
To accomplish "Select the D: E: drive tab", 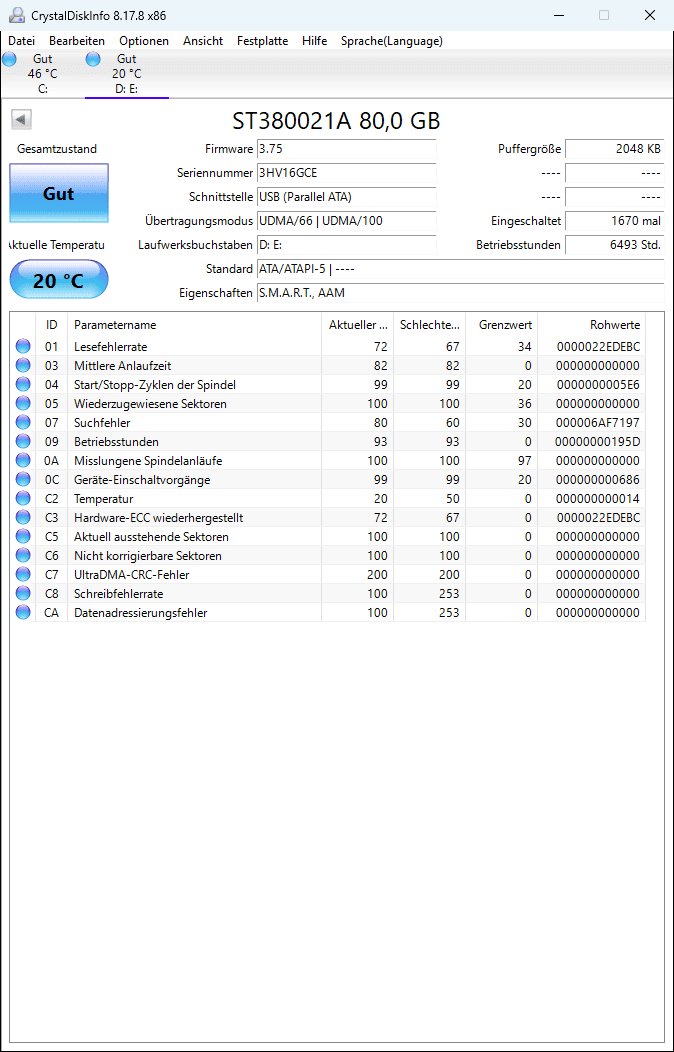I will (127, 74).
